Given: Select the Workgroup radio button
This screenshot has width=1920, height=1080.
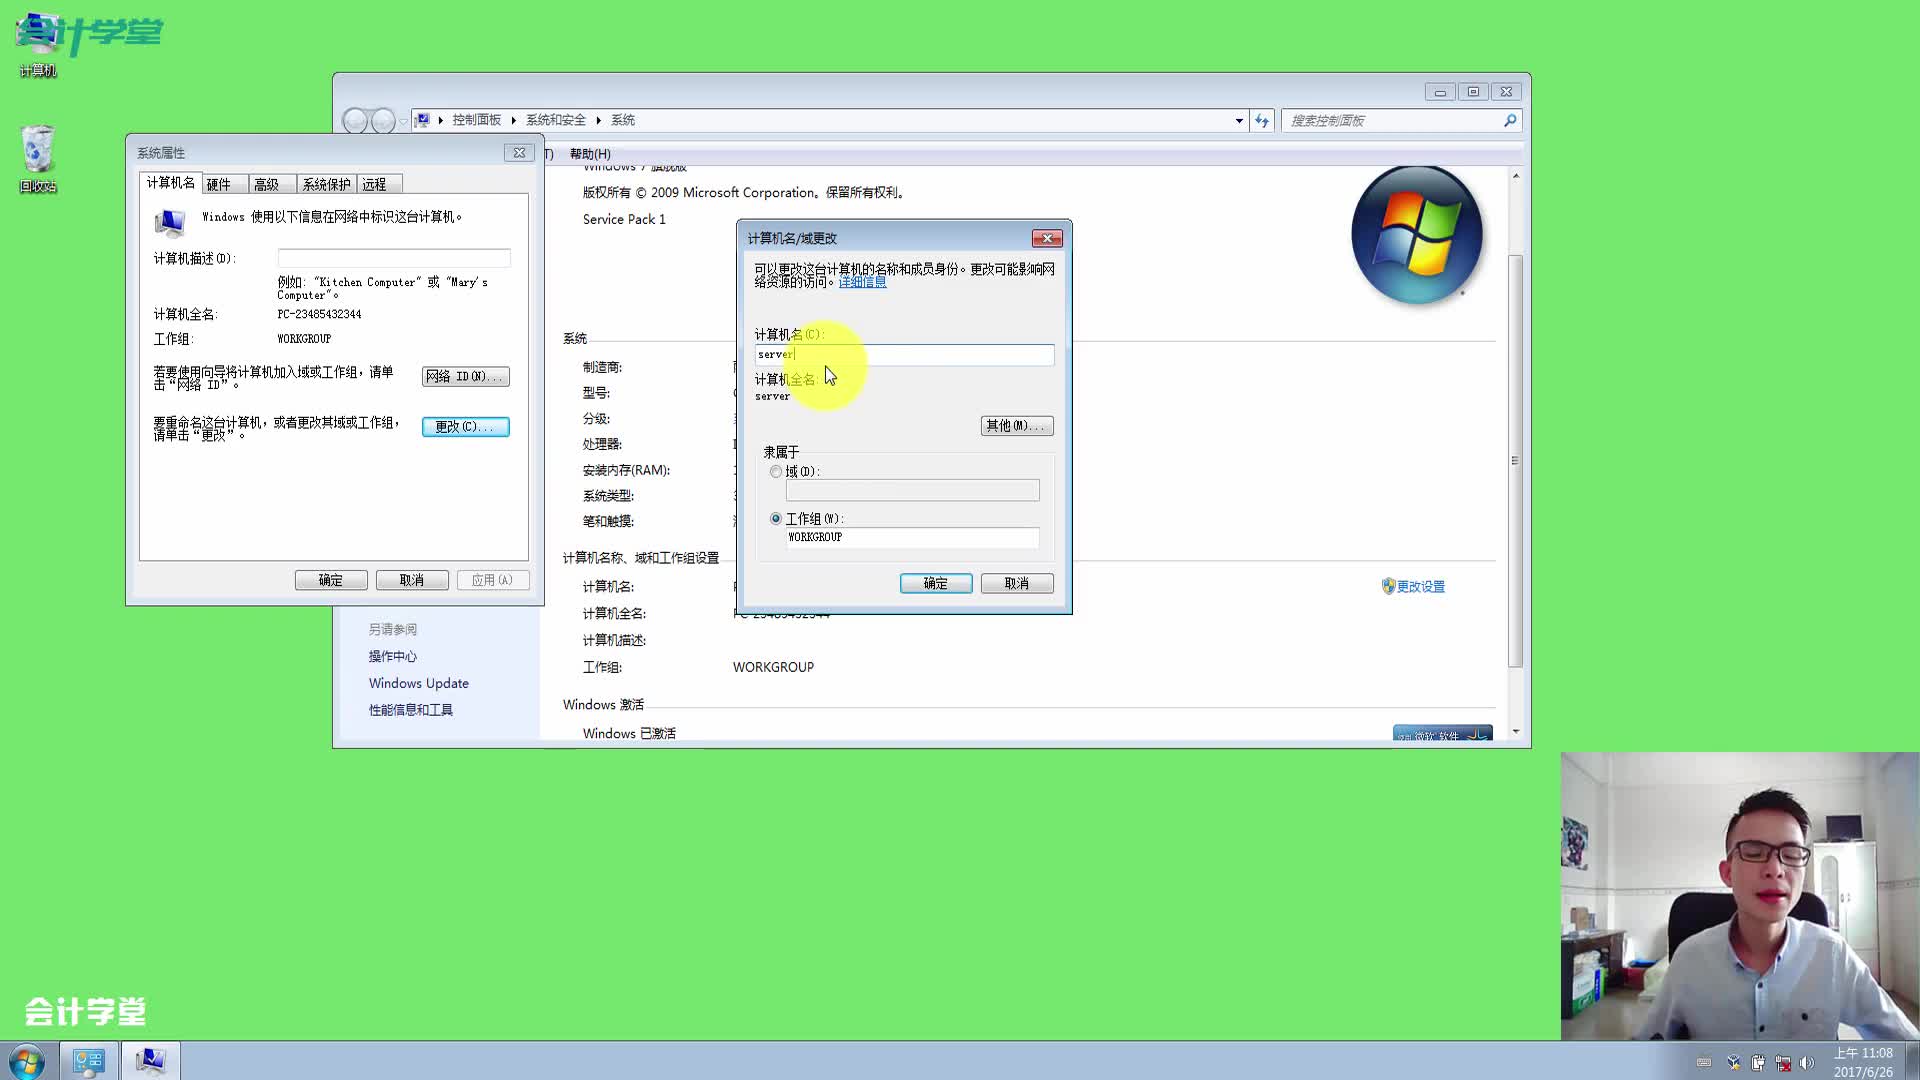Looking at the screenshot, I should [x=776, y=519].
